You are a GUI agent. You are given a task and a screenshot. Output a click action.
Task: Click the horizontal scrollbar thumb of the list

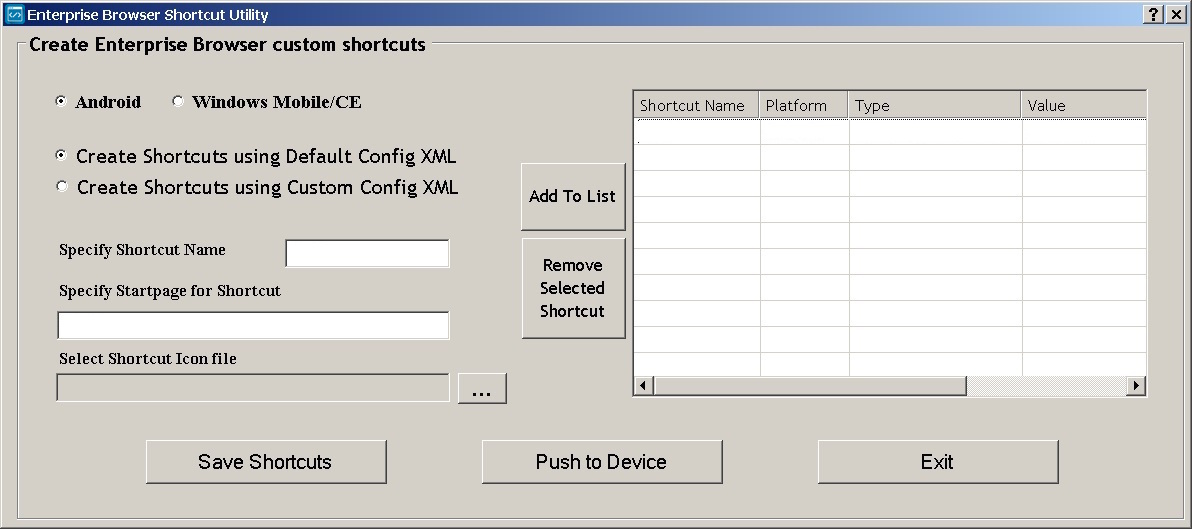(x=810, y=385)
